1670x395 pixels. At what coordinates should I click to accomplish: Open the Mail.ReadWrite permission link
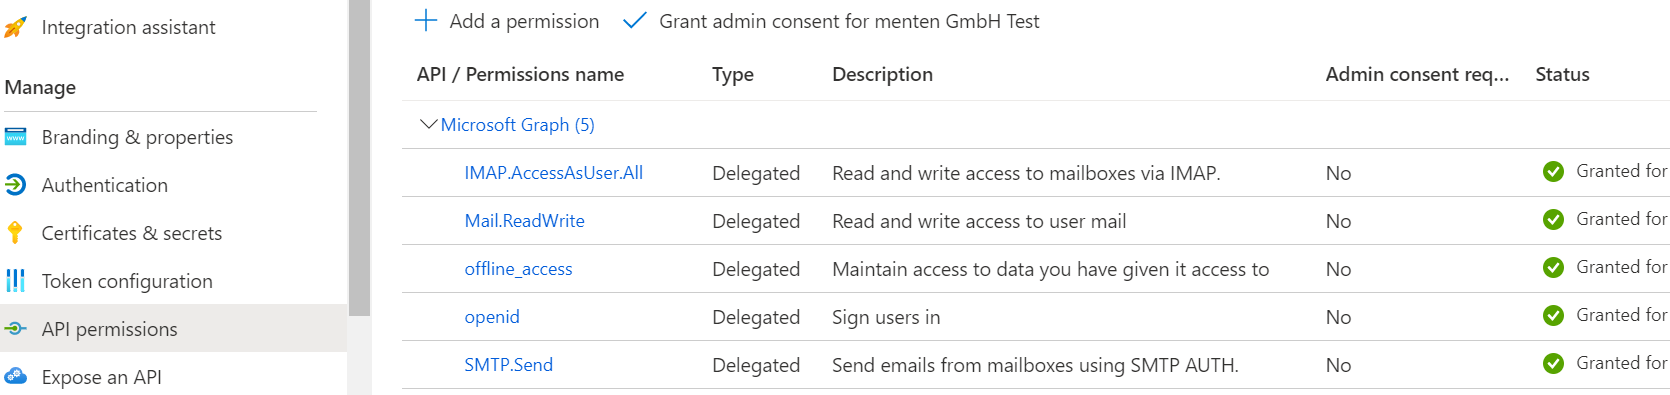pos(524,221)
